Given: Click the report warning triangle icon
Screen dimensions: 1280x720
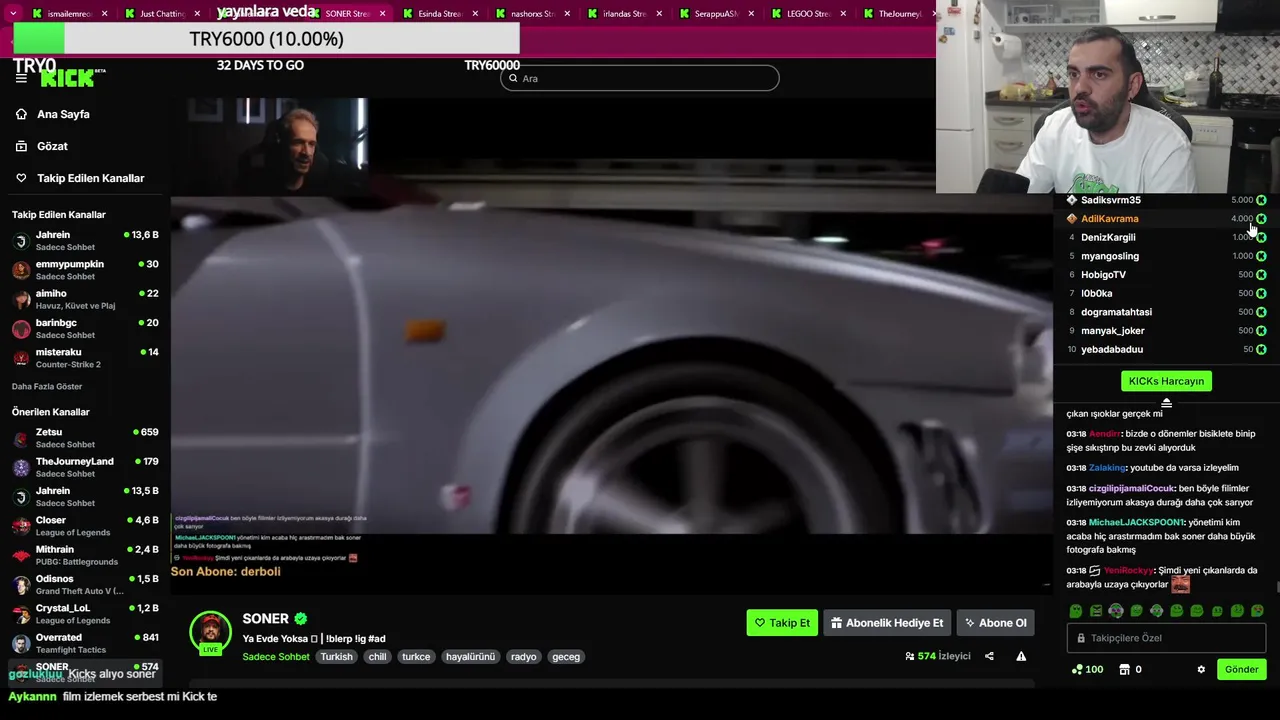Looking at the screenshot, I should click(1021, 656).
